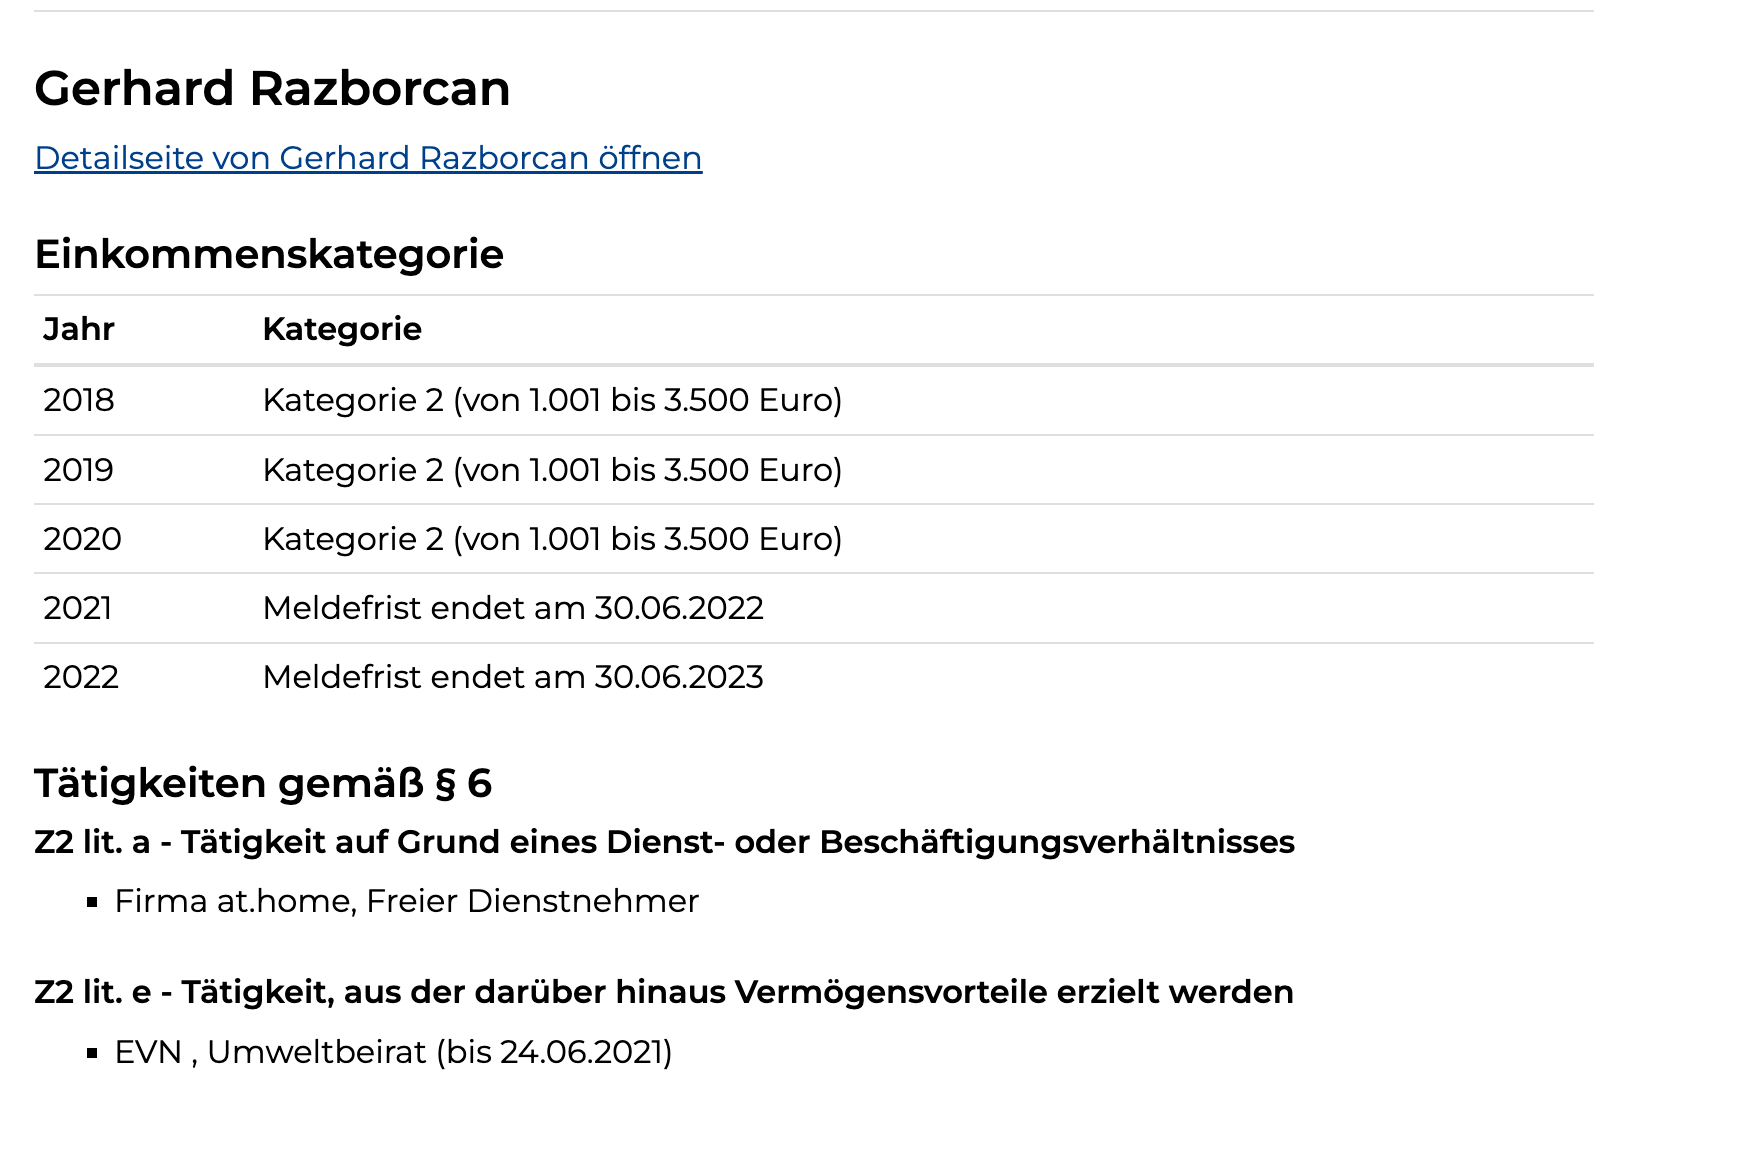Click Meldefrist endet am 30.06.2022 cell
Image resolution: width=1760 pixels, height=1168 pixels.
513,608
